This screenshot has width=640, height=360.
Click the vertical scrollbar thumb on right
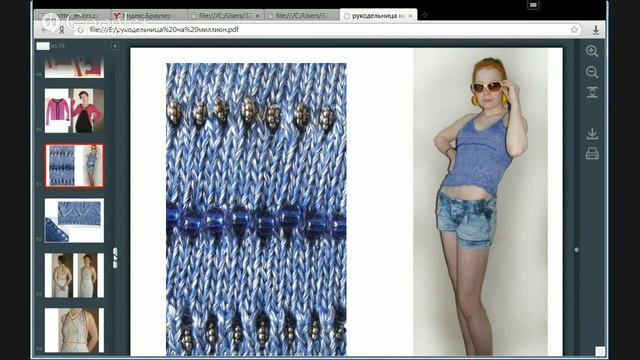point(576,250)
